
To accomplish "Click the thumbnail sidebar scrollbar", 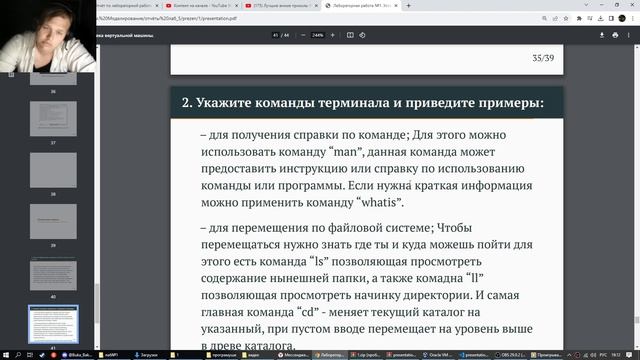I will click(x=97, y=303).
